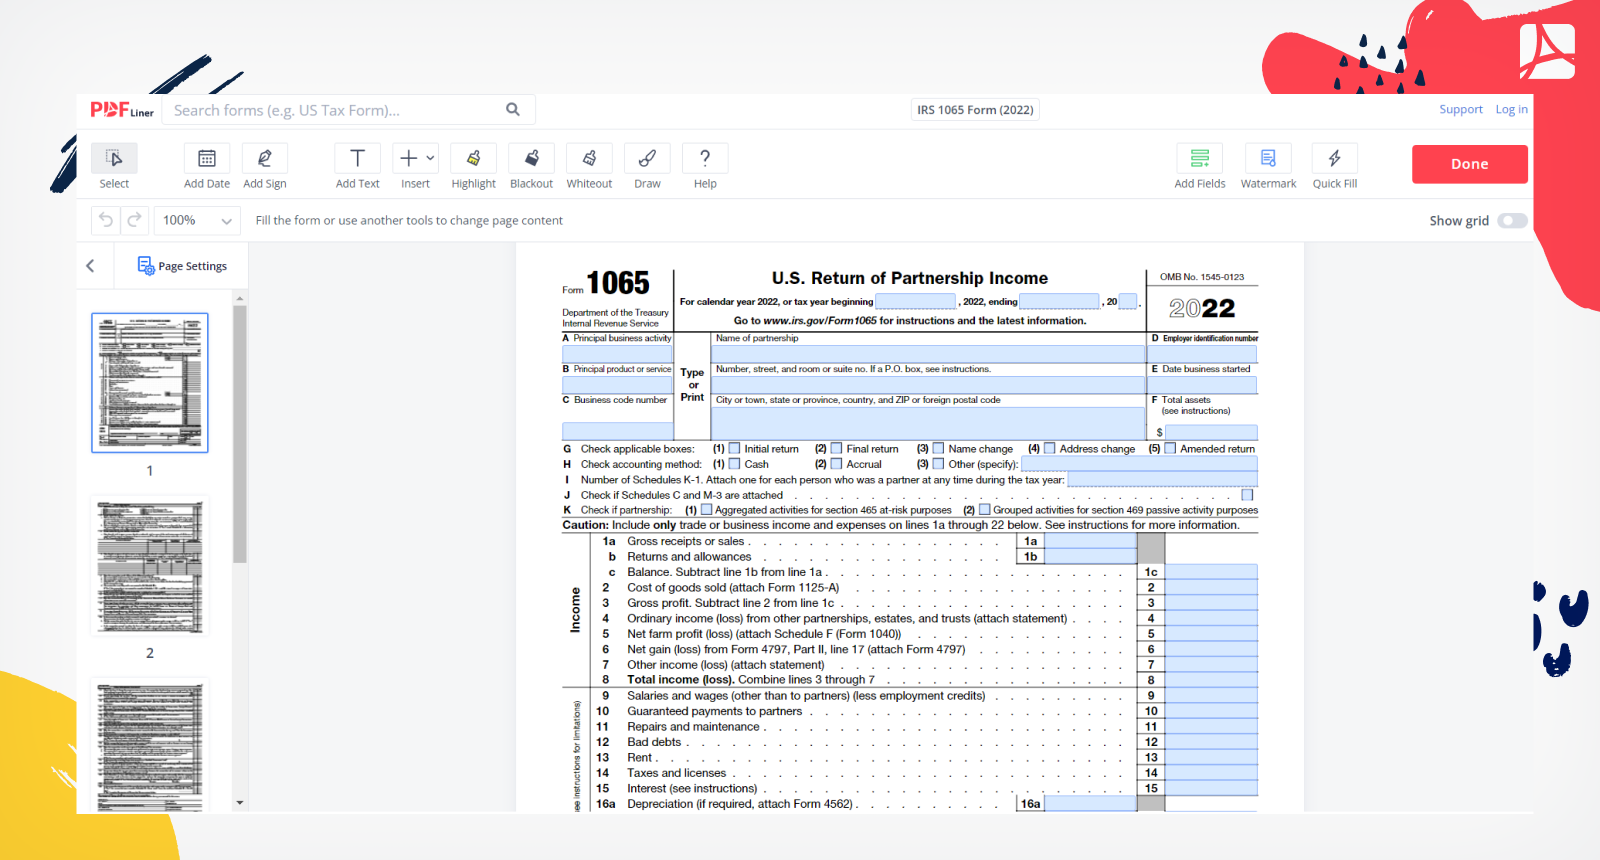Viewport: 1600px width, 860px height.
Task: Select page 2 thumbnail
Action: coord(150,567)
